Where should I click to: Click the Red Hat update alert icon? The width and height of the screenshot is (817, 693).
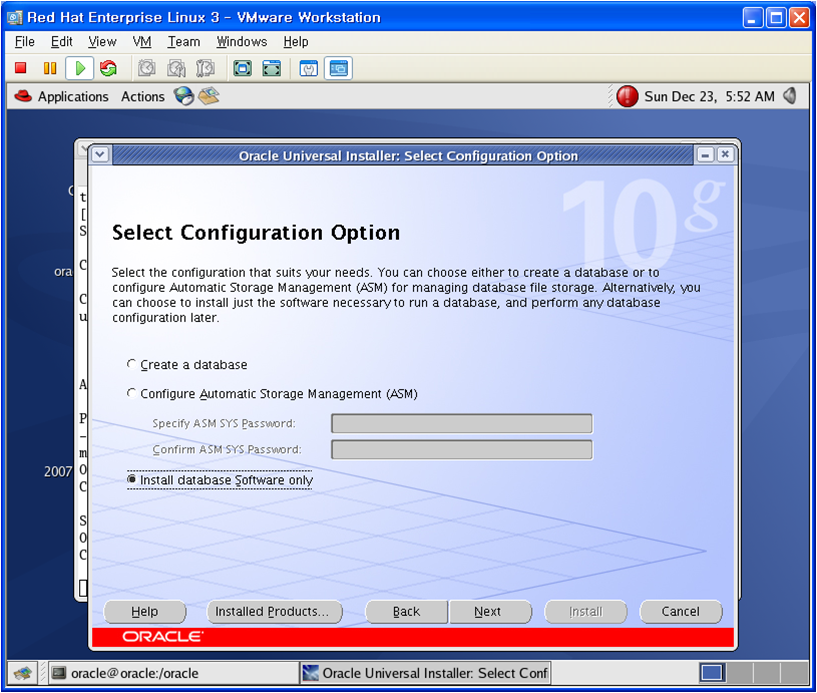(627, 96)
